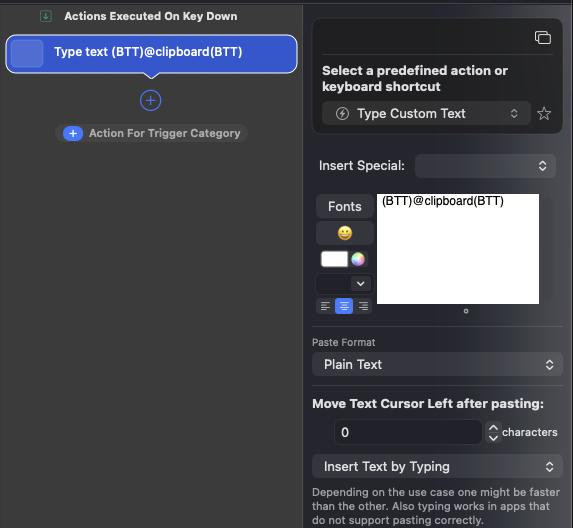The height and width of the screenshot is (528, 573).
Task: Click the white color swatch
Action: pyautogui.click(x=334, y=259)
